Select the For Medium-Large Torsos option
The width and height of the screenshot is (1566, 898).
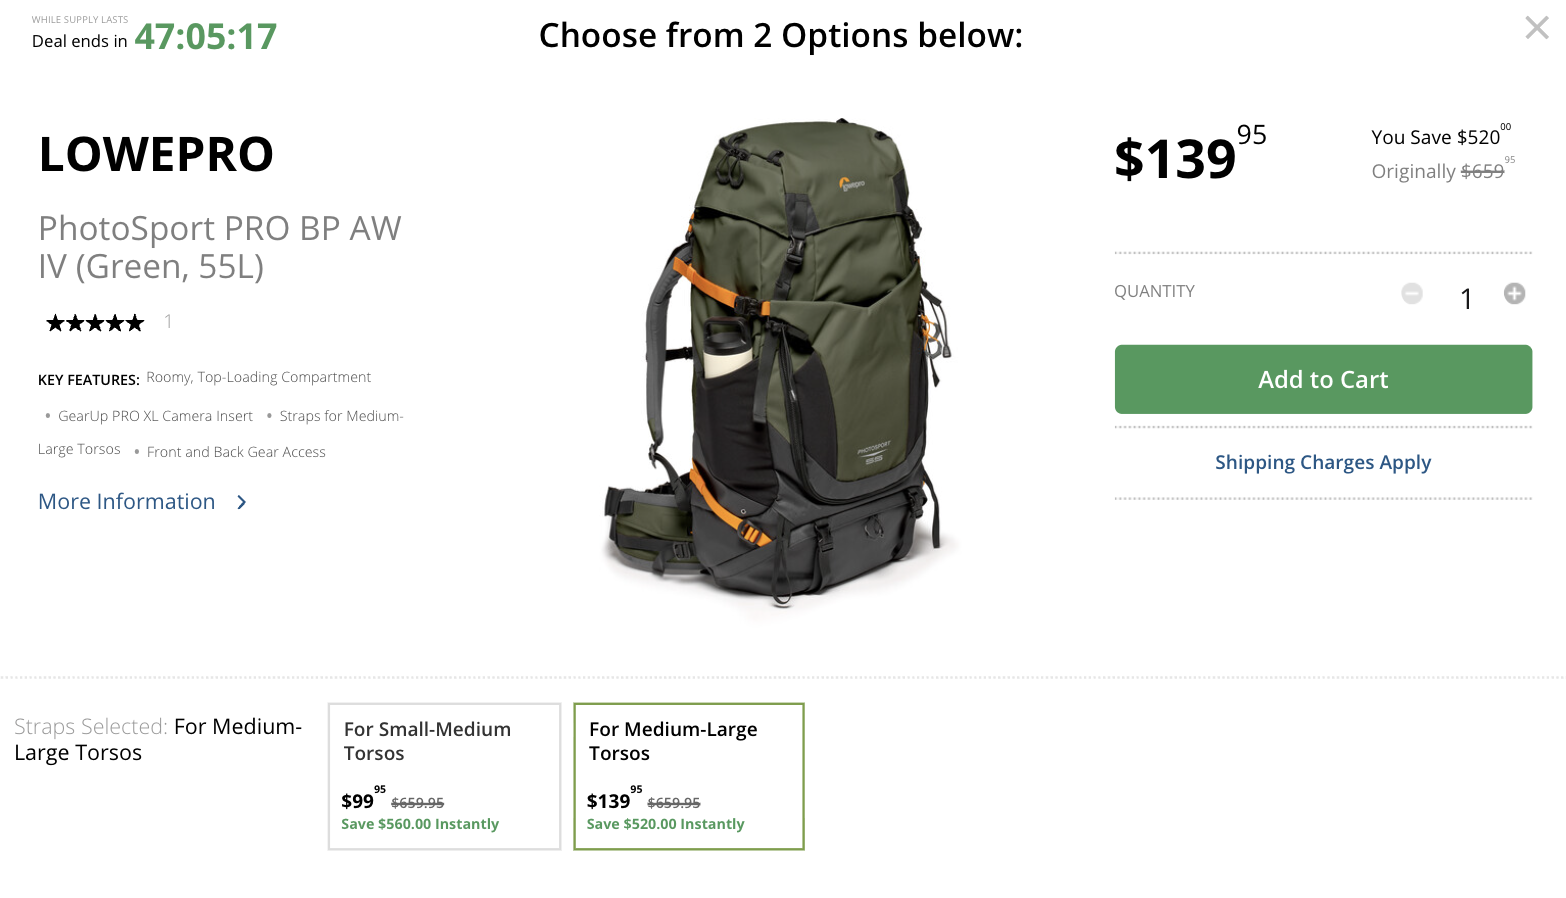point(688,776)
